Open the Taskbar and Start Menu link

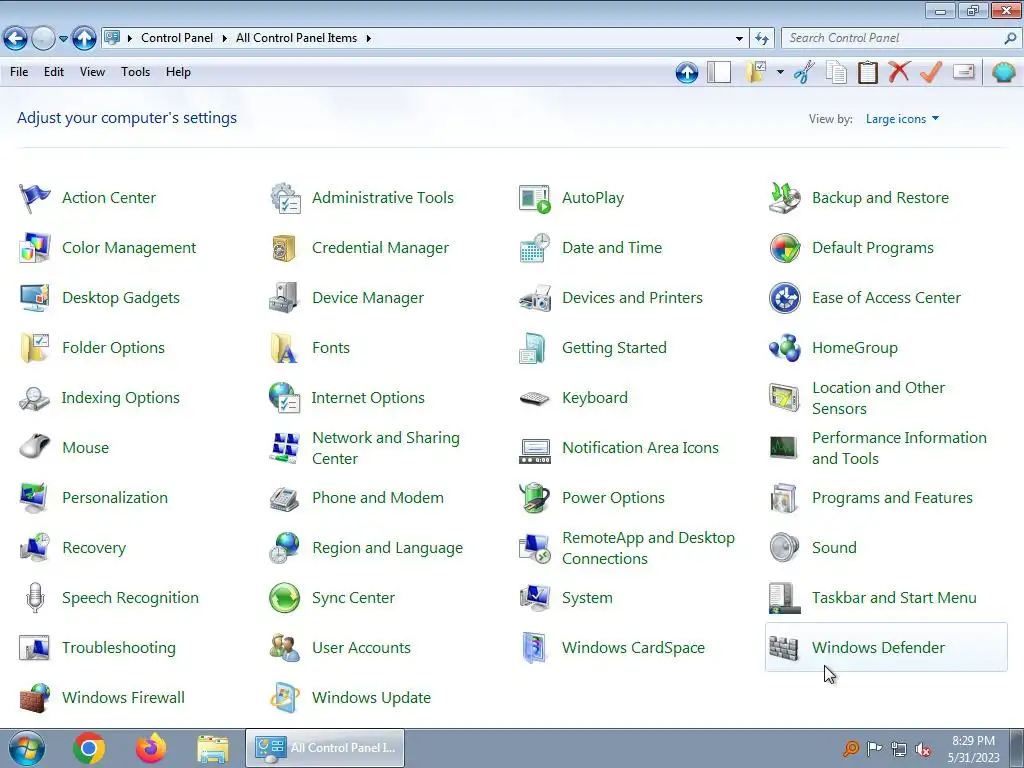(x=893, y=598)
